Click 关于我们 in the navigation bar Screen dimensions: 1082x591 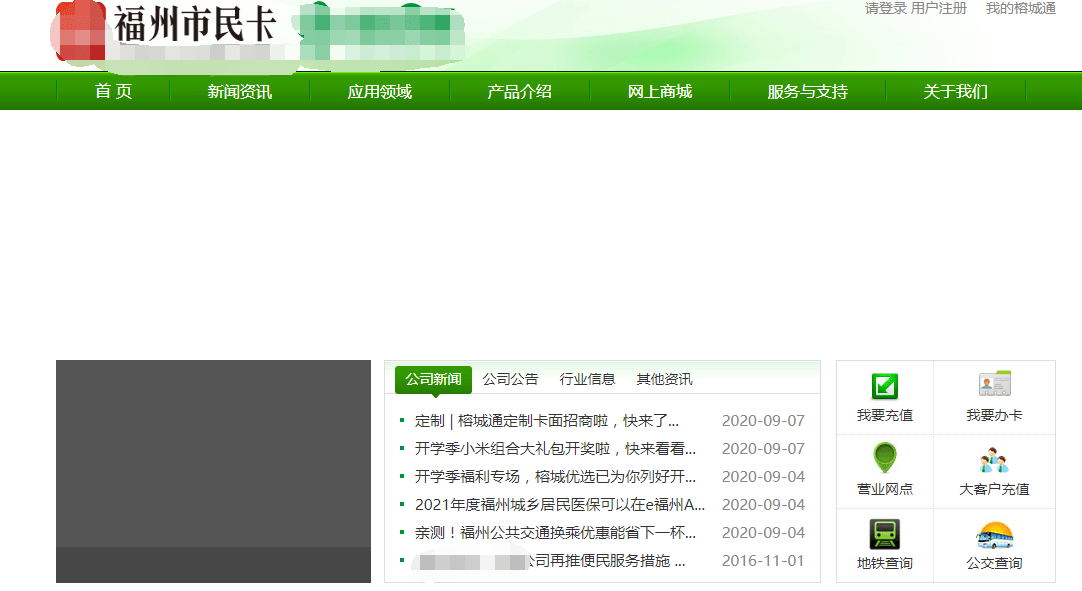point(955,92)
